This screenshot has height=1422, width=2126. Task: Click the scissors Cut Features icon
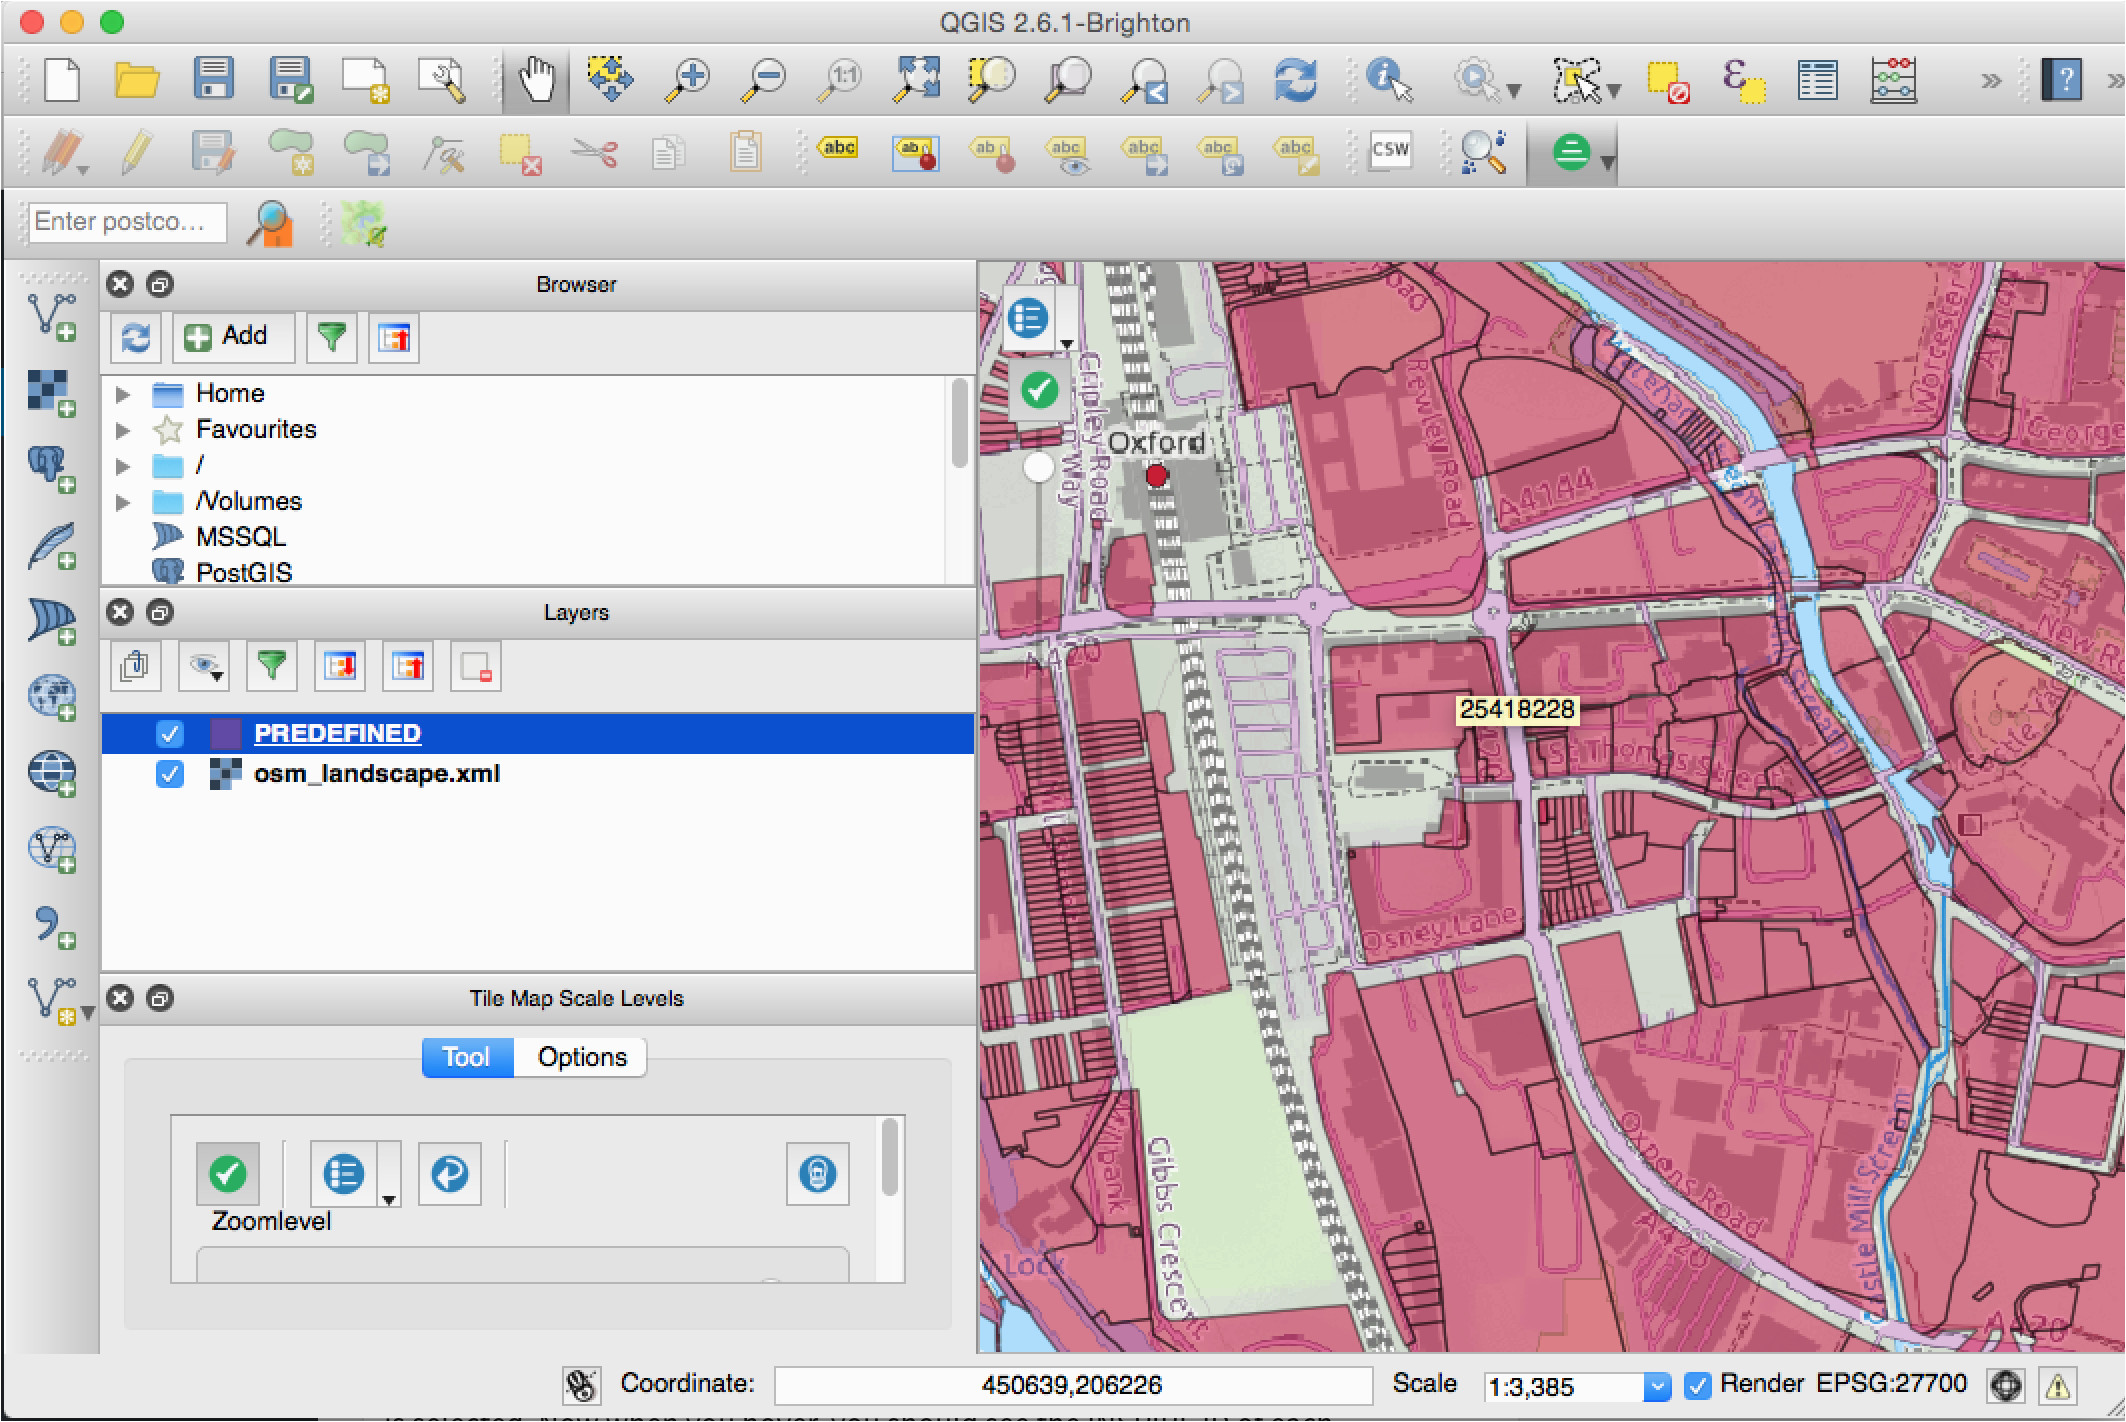pyautogui.click(x=595, y=152)
